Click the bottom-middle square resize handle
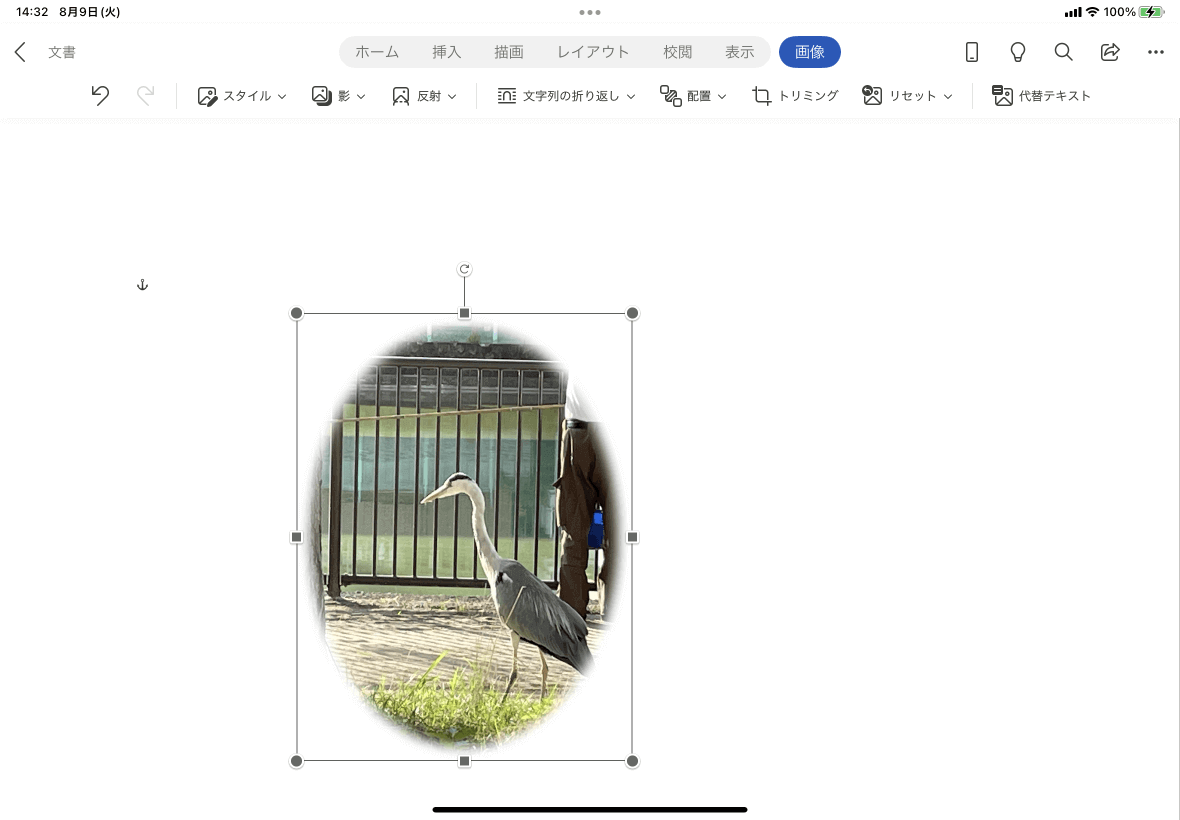This screenshot has height=820, width=1180. tap(464, 761)
